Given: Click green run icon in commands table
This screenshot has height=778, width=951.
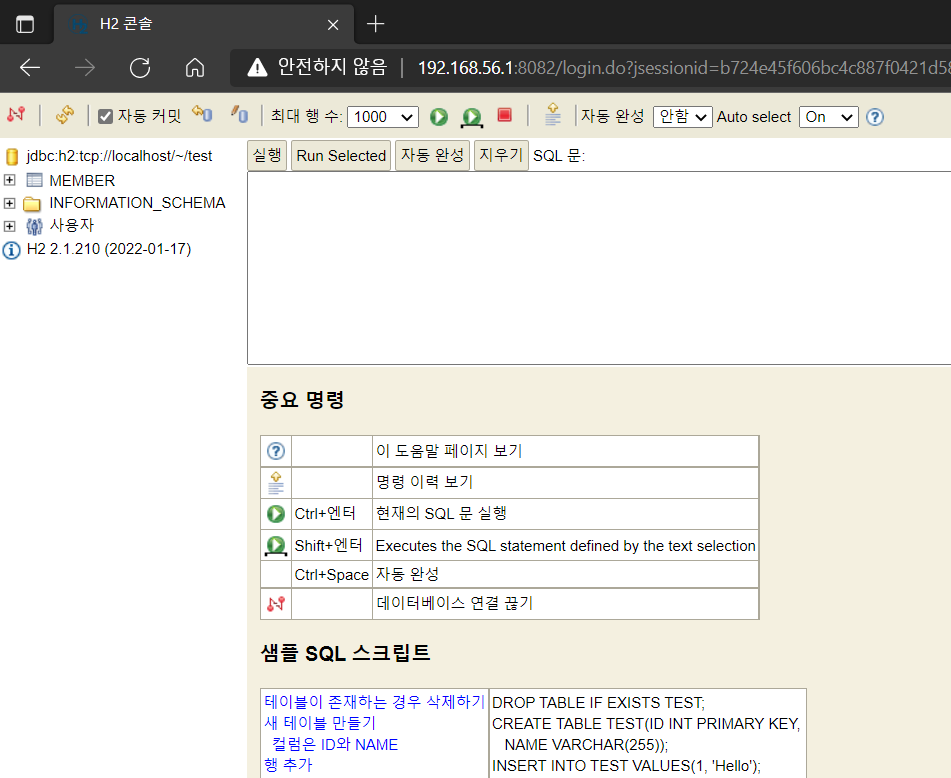Looking at the screenshot, I should (x=276, y=514).
